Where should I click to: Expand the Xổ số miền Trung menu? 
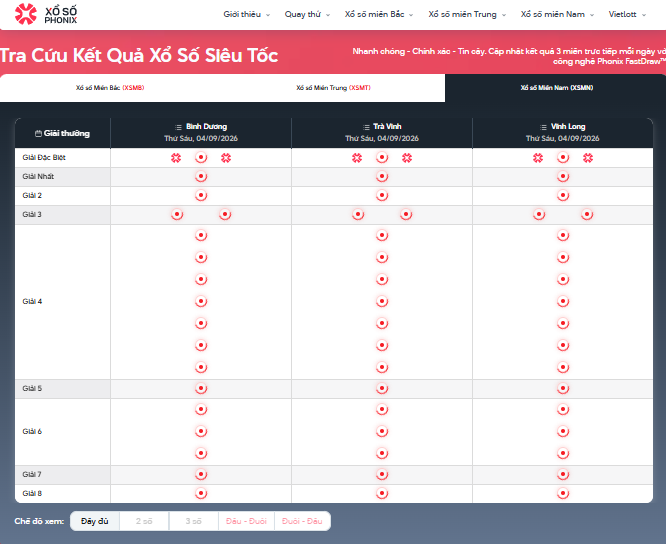(x=467, y=14)
